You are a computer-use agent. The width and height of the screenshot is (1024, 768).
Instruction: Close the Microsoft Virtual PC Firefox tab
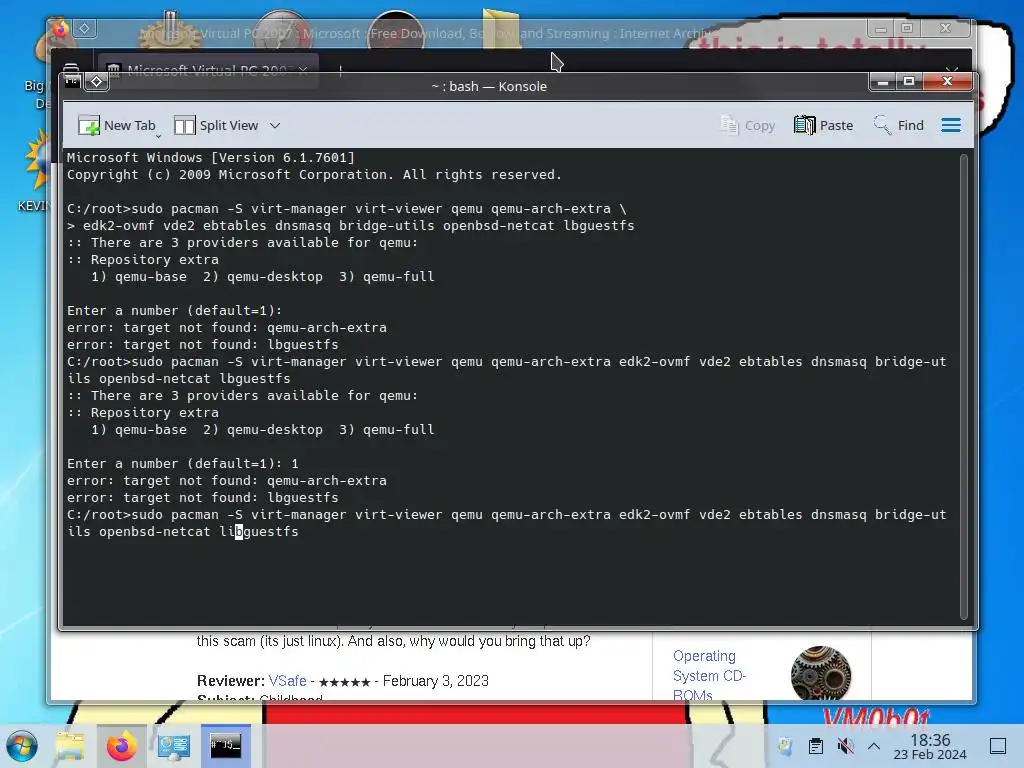coord(303,69)
